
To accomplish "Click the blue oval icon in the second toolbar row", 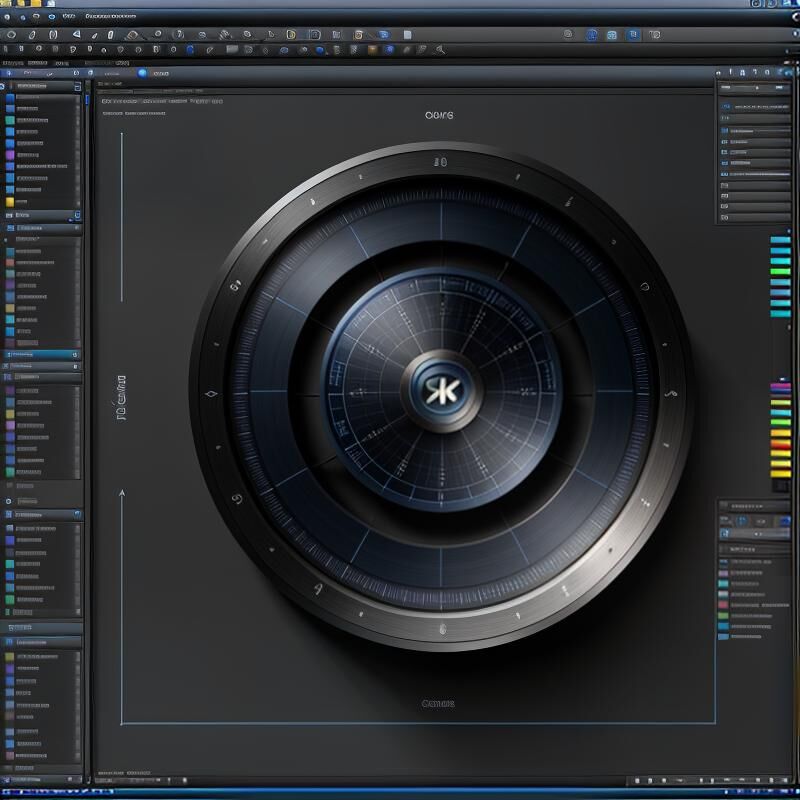I will point(320,49).
